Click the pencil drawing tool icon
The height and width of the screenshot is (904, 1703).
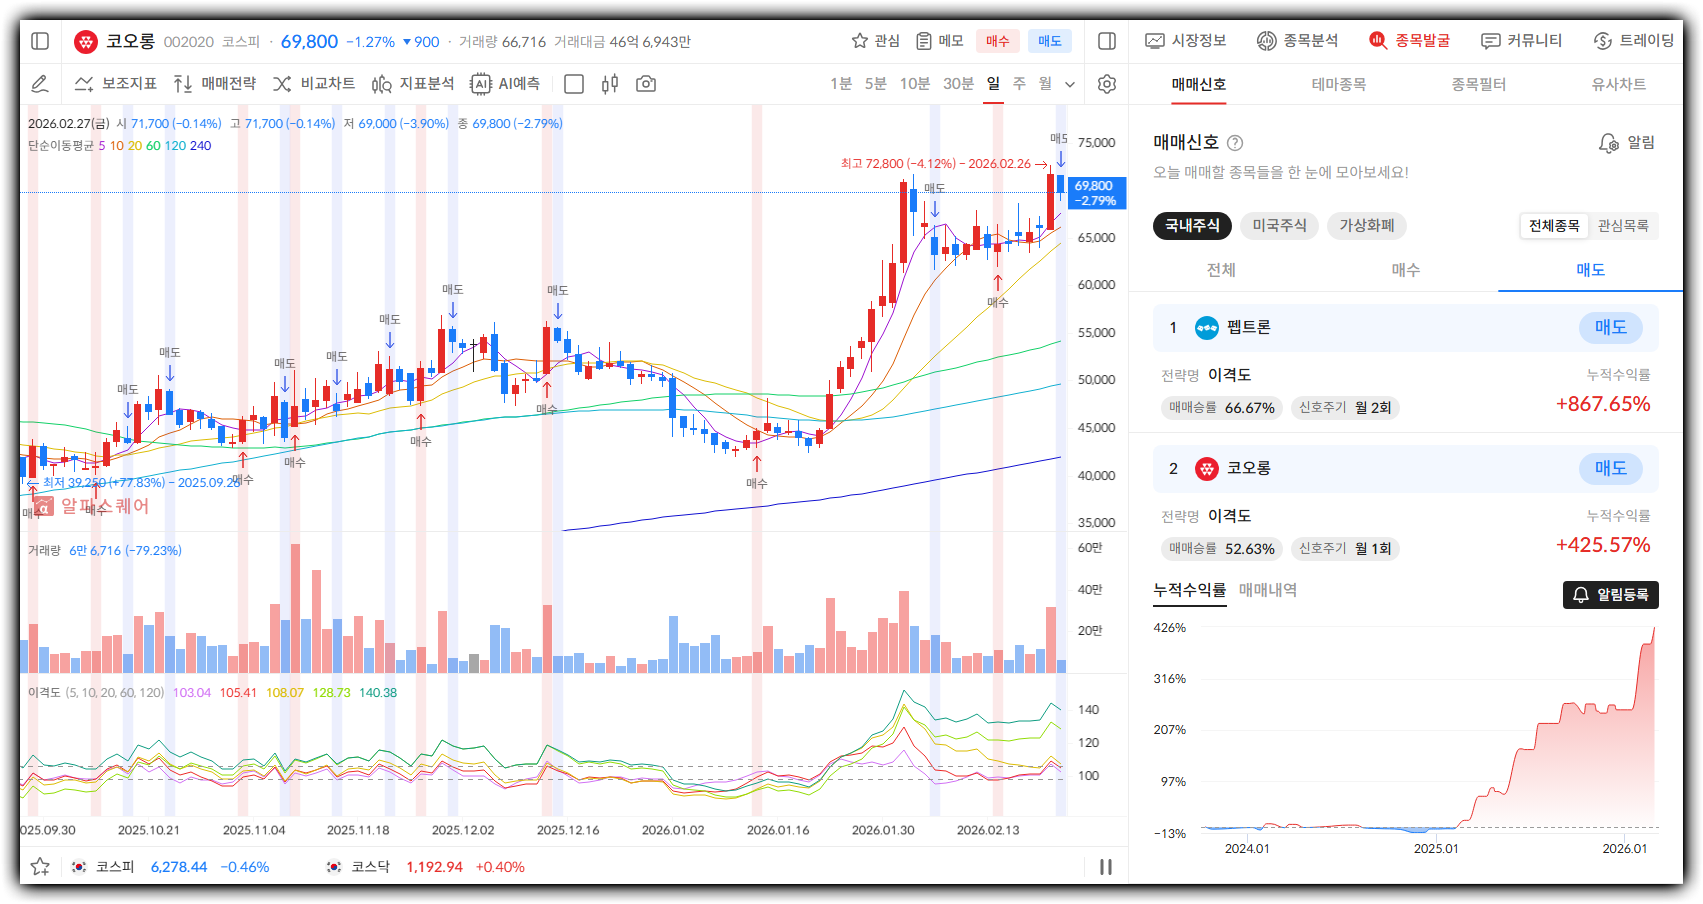[40, 84]
